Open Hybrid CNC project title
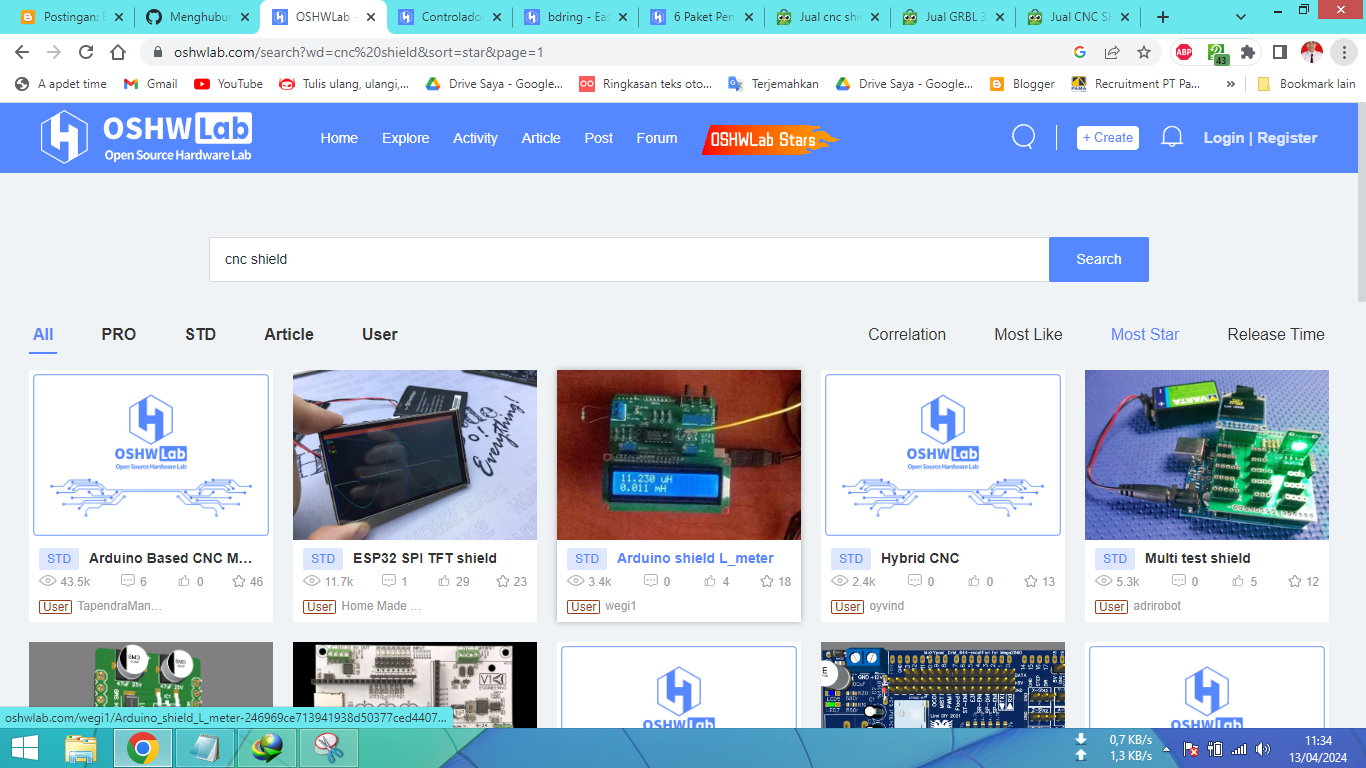Screen dimensions: 1366x768 (x=920, y=558)
